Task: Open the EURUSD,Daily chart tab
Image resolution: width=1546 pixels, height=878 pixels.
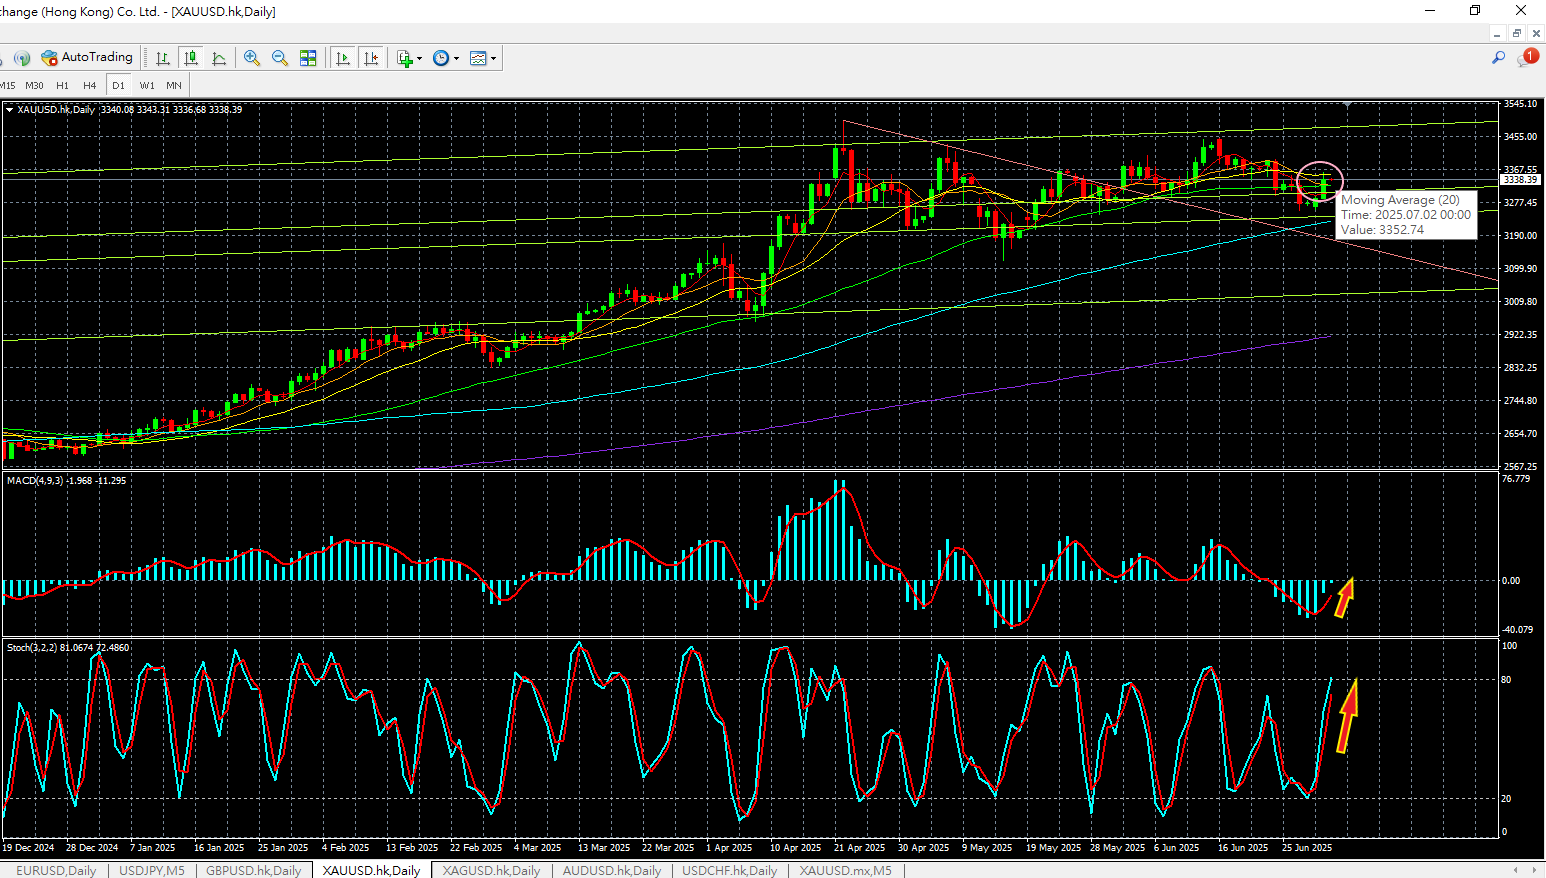Action: click(56, 870)
